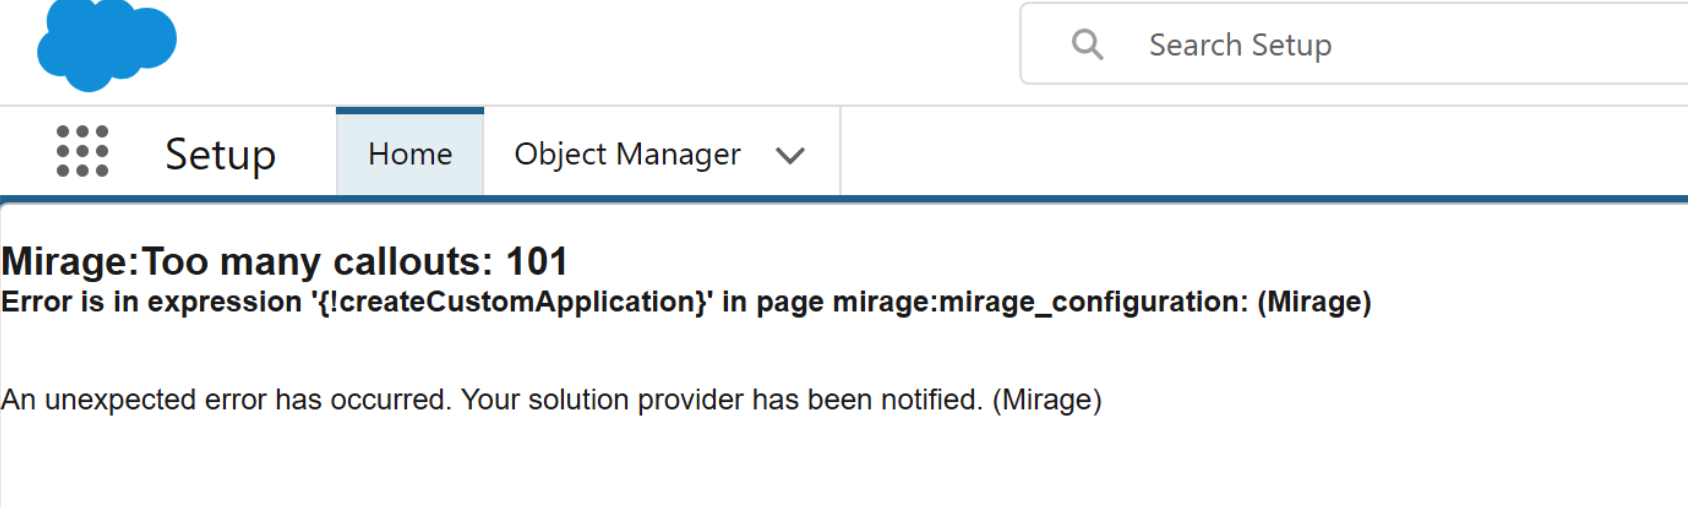Image resolution: width=1688 pixels, height=508 pixels.
Task: Focus the Search Setup input field
Action: [x=1354, y=44]
